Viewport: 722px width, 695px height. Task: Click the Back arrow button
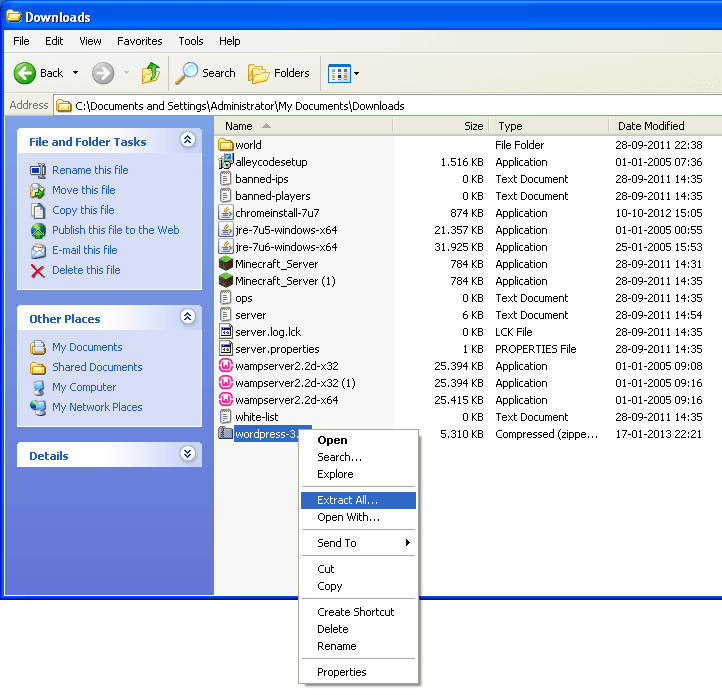39,73
